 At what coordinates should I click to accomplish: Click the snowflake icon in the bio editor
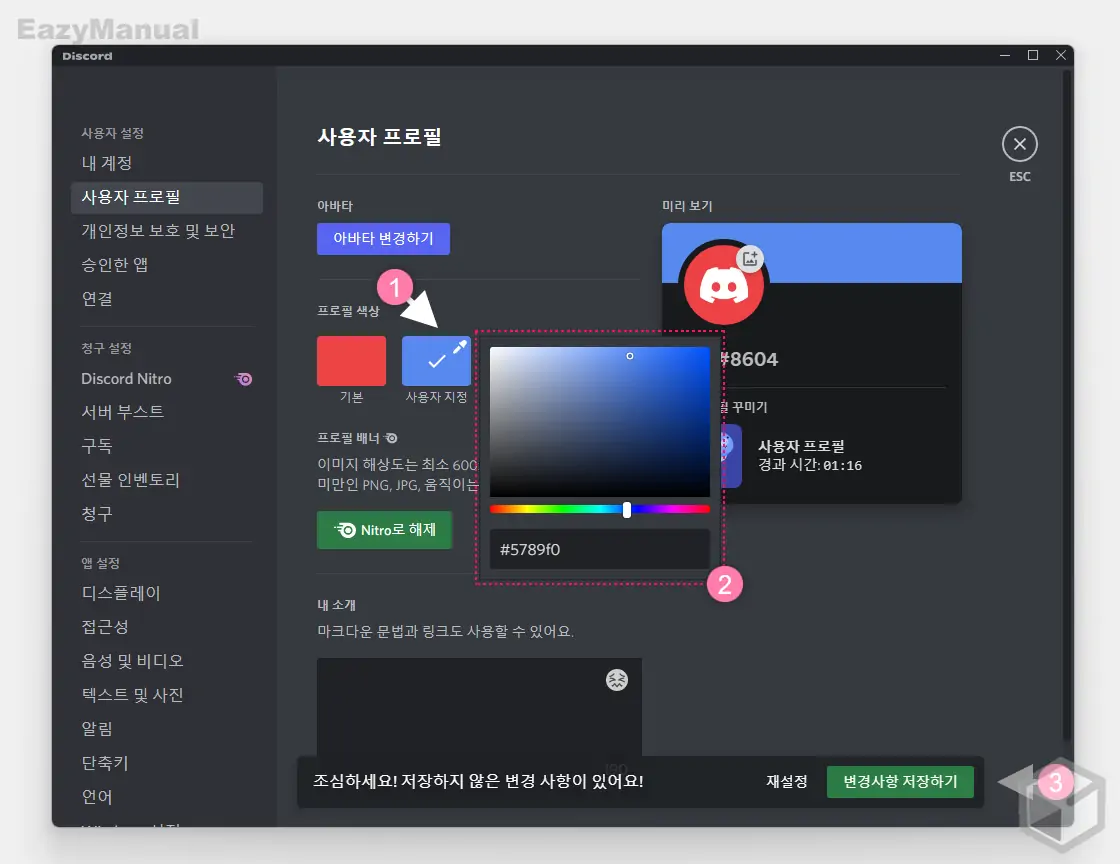(x=616, y=679)
